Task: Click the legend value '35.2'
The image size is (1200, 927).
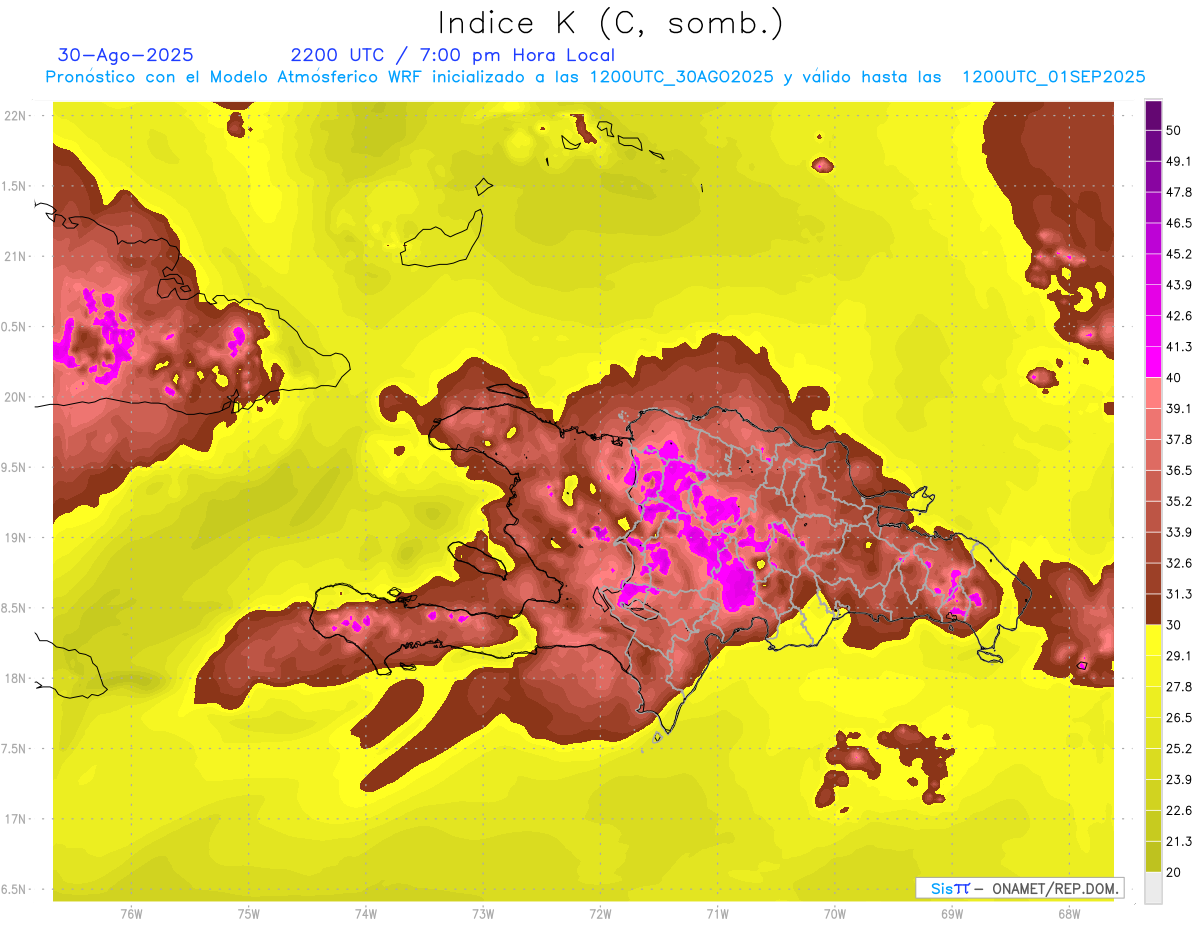Action: point(1179,502)
